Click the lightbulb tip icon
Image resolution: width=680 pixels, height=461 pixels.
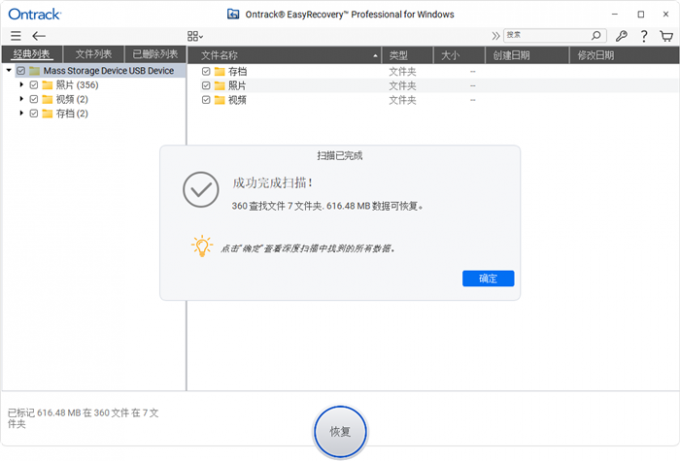point(202,246)
